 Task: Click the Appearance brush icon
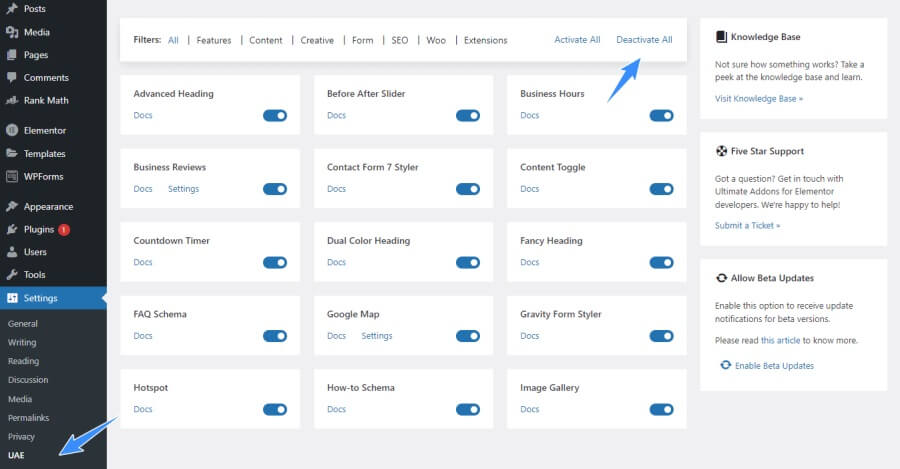tap(11, 206)
